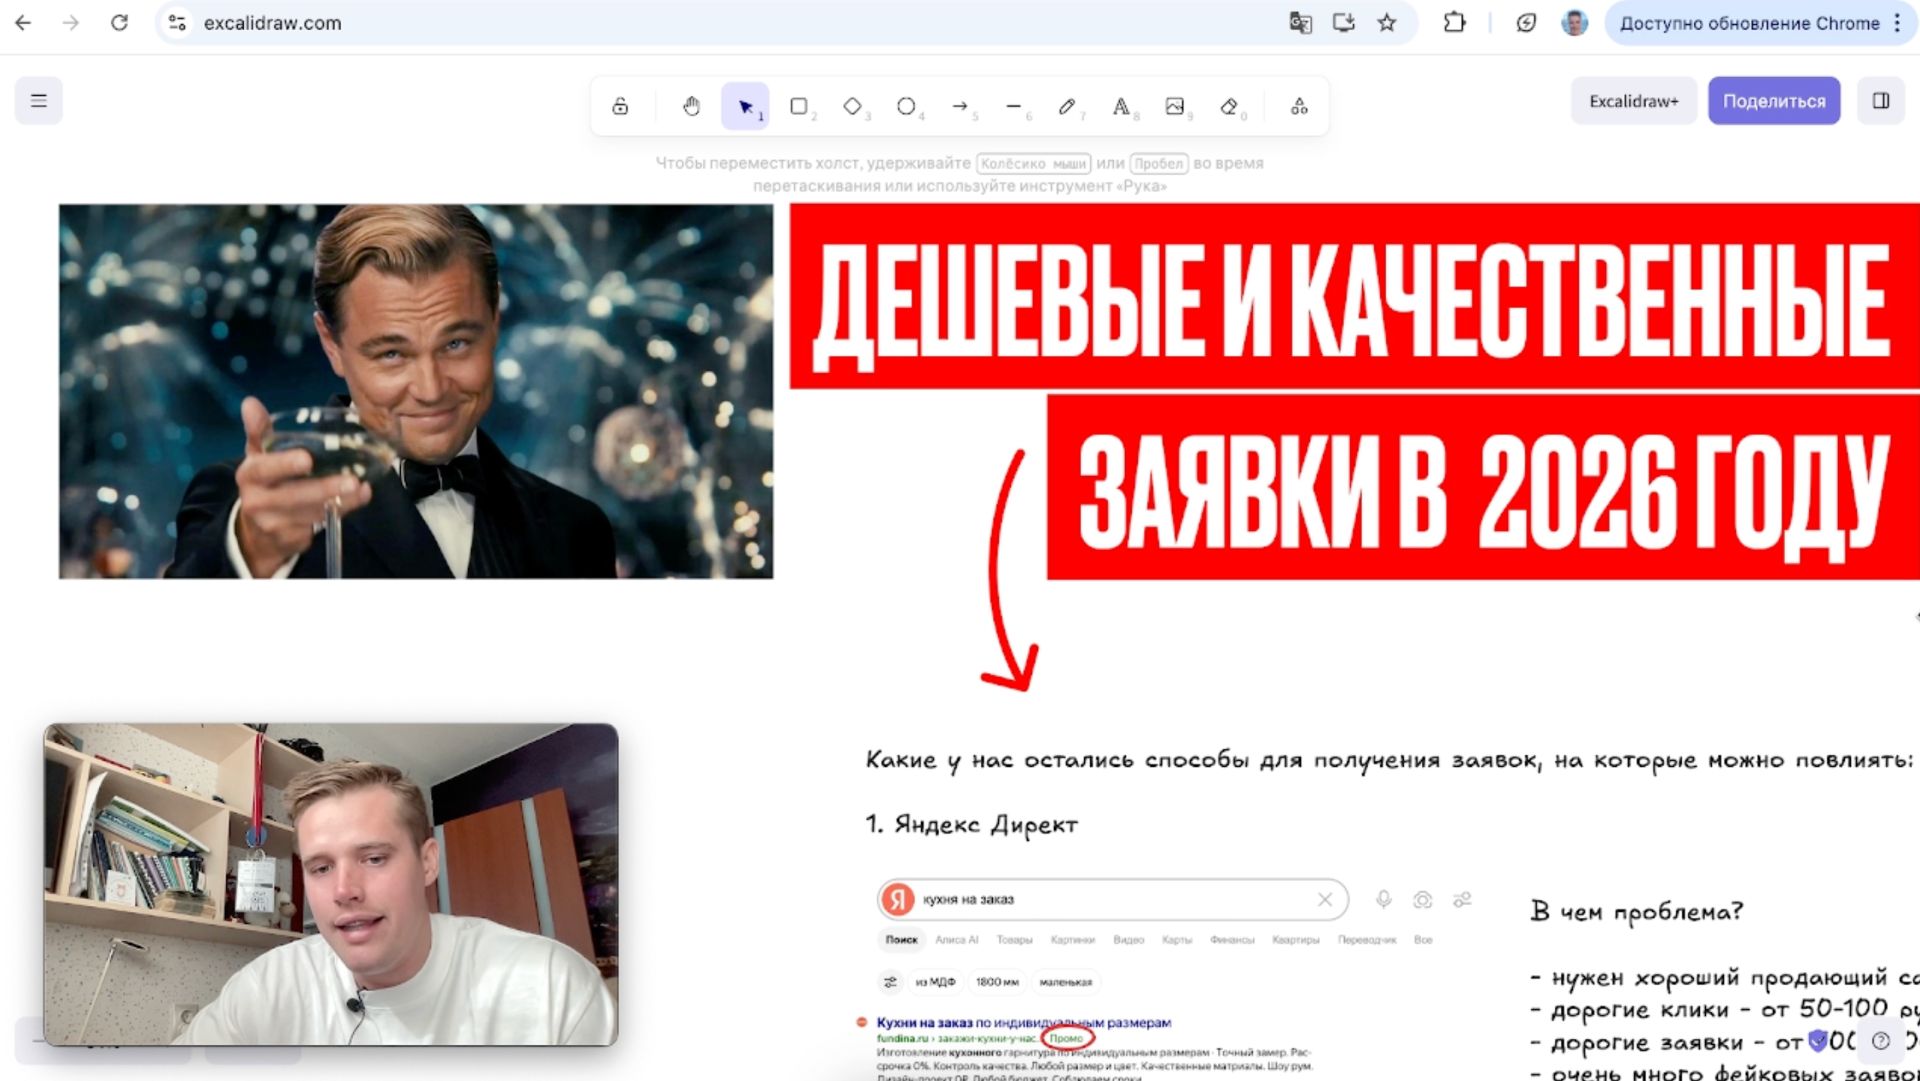Open Google Translate page icon
The height and width of the screenshot is (1081, 1920).
tap(1300, 23)
